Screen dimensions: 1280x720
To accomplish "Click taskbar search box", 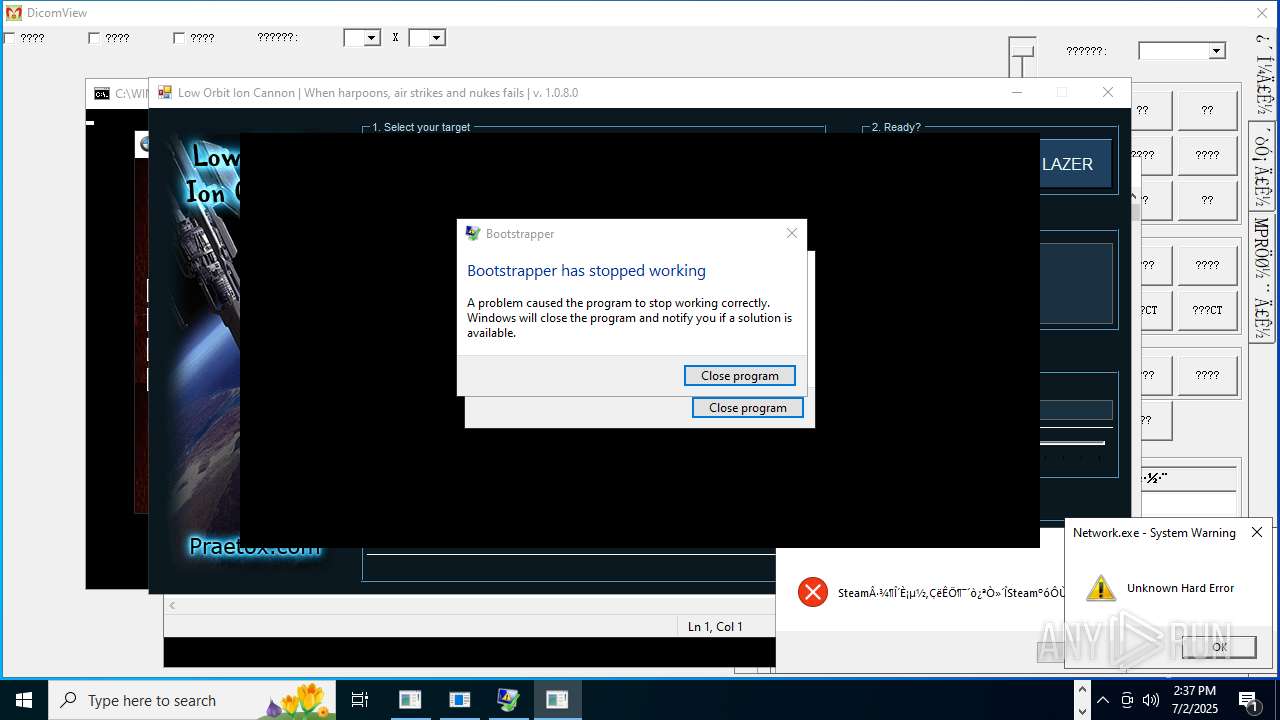I will (x=192, y=700).
